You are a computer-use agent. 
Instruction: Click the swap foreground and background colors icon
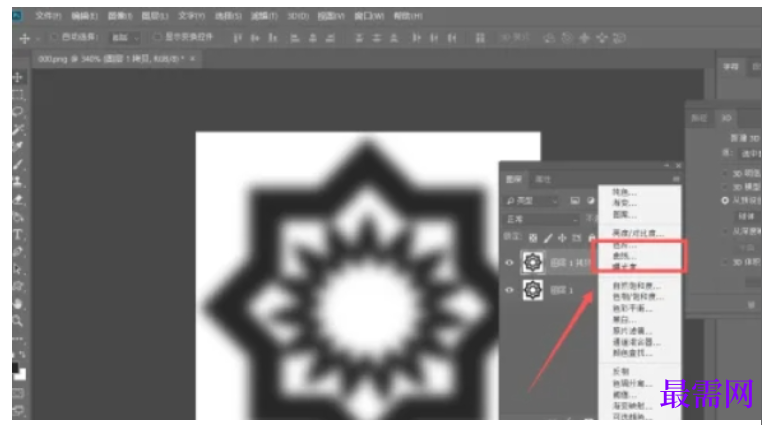[22, 355]
